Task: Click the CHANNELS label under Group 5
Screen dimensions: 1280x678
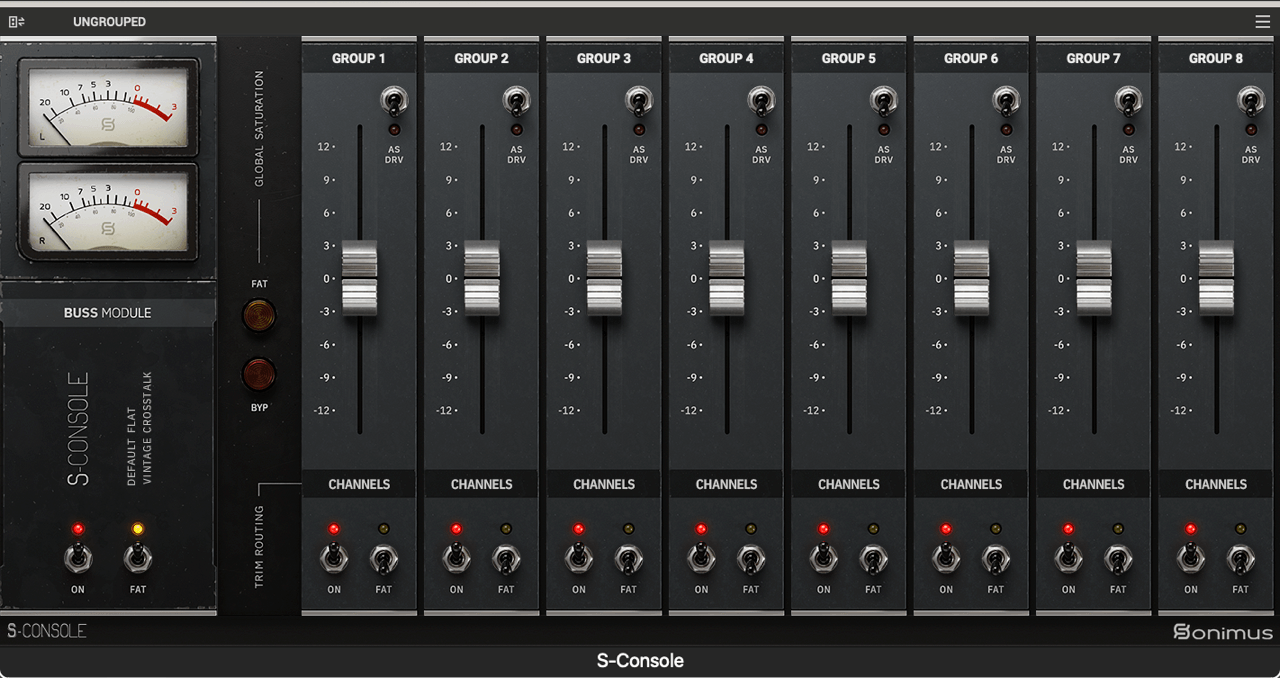Action: point(848,484)
